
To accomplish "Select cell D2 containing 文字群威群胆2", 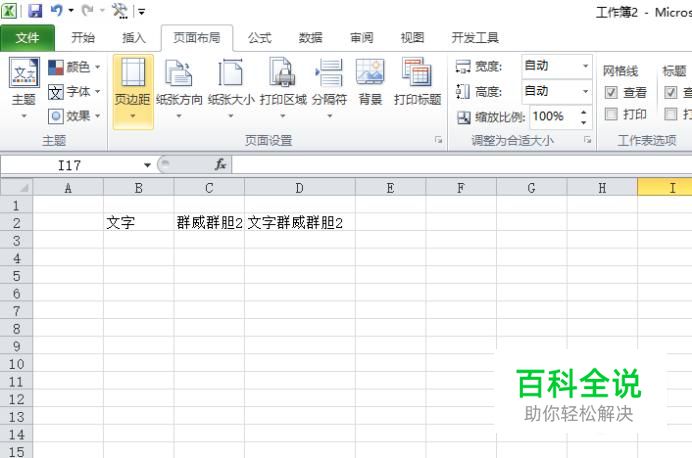I will click(300, 222).
